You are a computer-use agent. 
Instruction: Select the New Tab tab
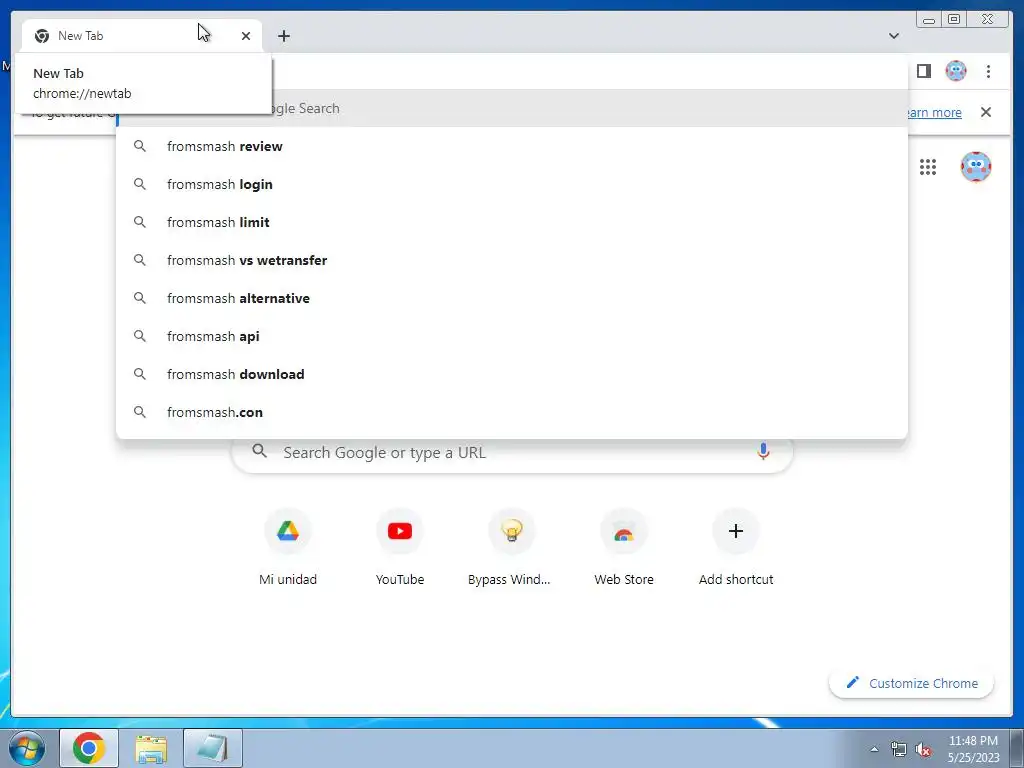[x=142, y=36]
